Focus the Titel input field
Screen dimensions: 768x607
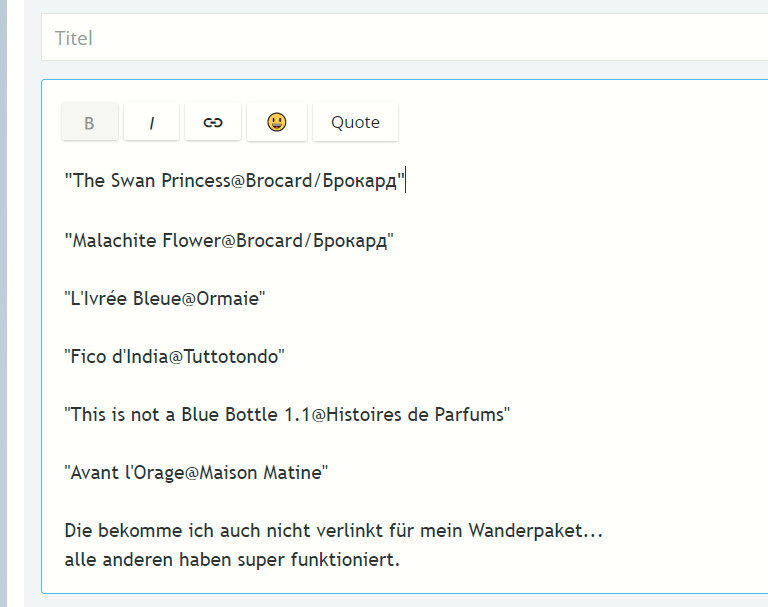(405, 38)
